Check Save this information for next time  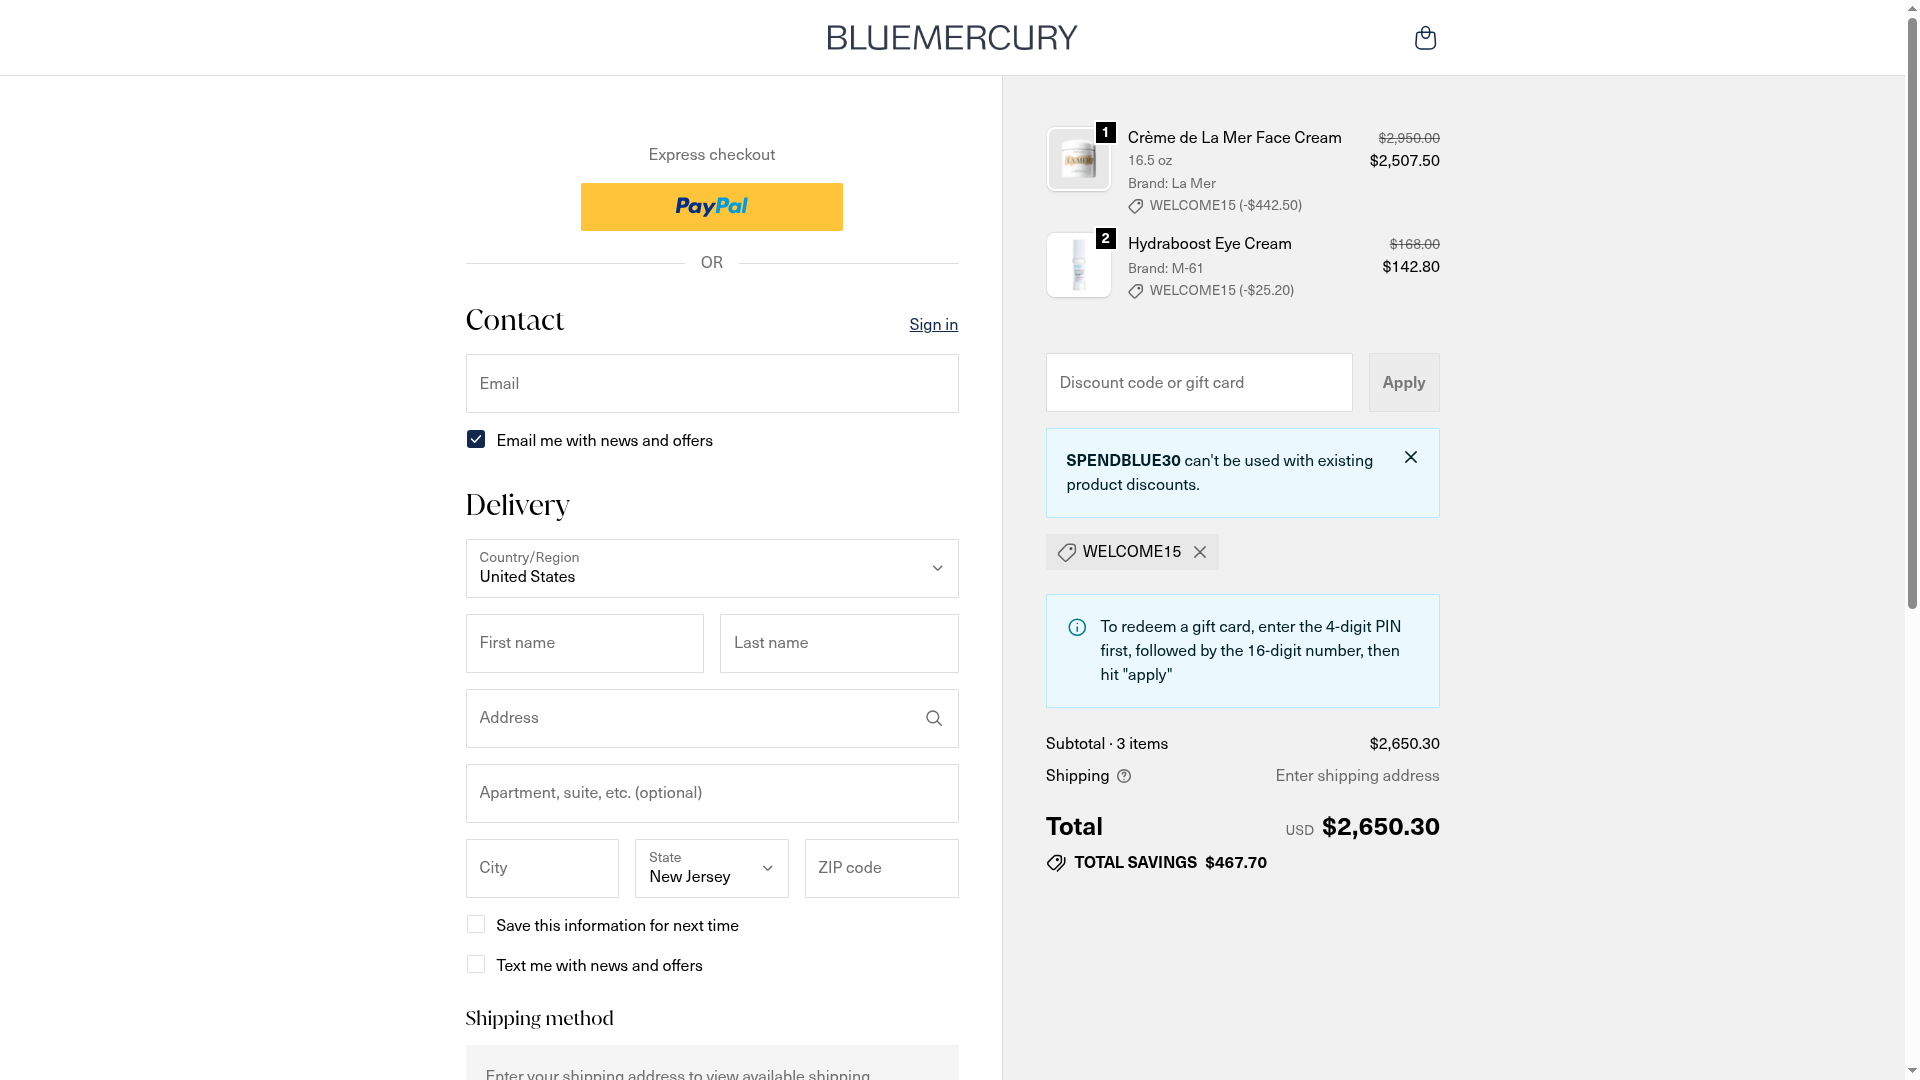point(476,925)
